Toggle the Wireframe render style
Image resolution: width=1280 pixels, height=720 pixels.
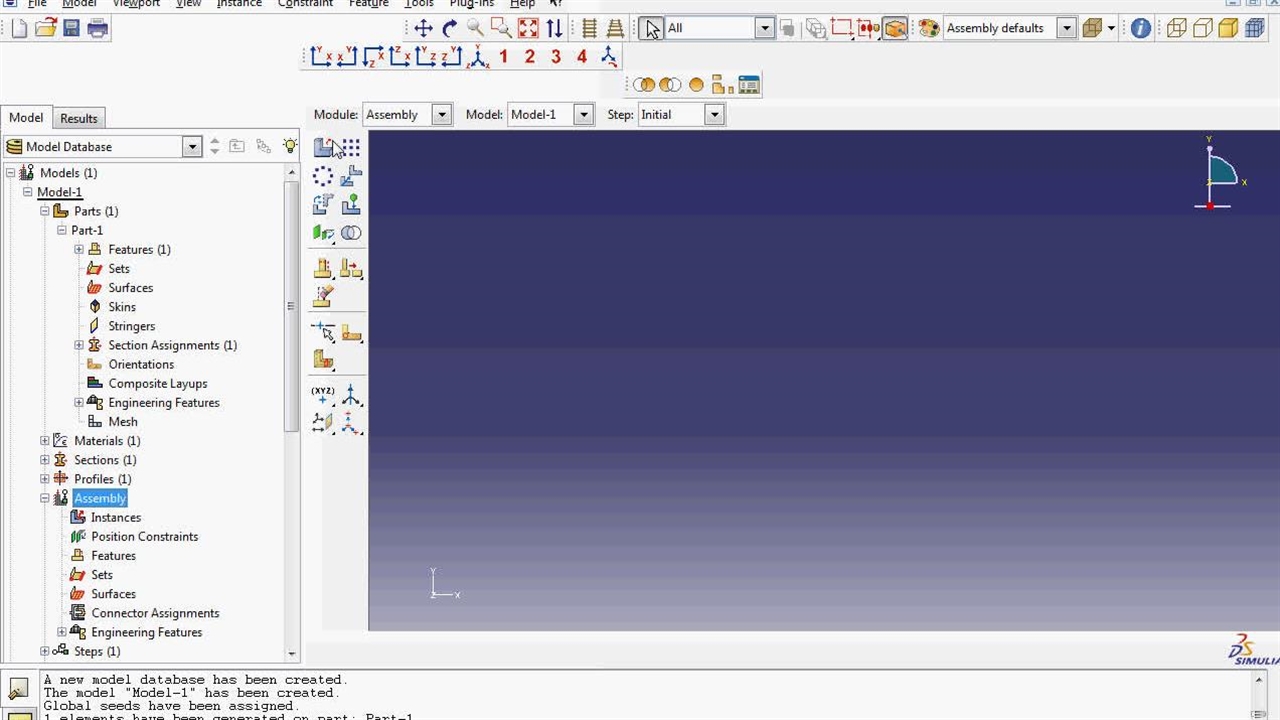coord(1176,28)
